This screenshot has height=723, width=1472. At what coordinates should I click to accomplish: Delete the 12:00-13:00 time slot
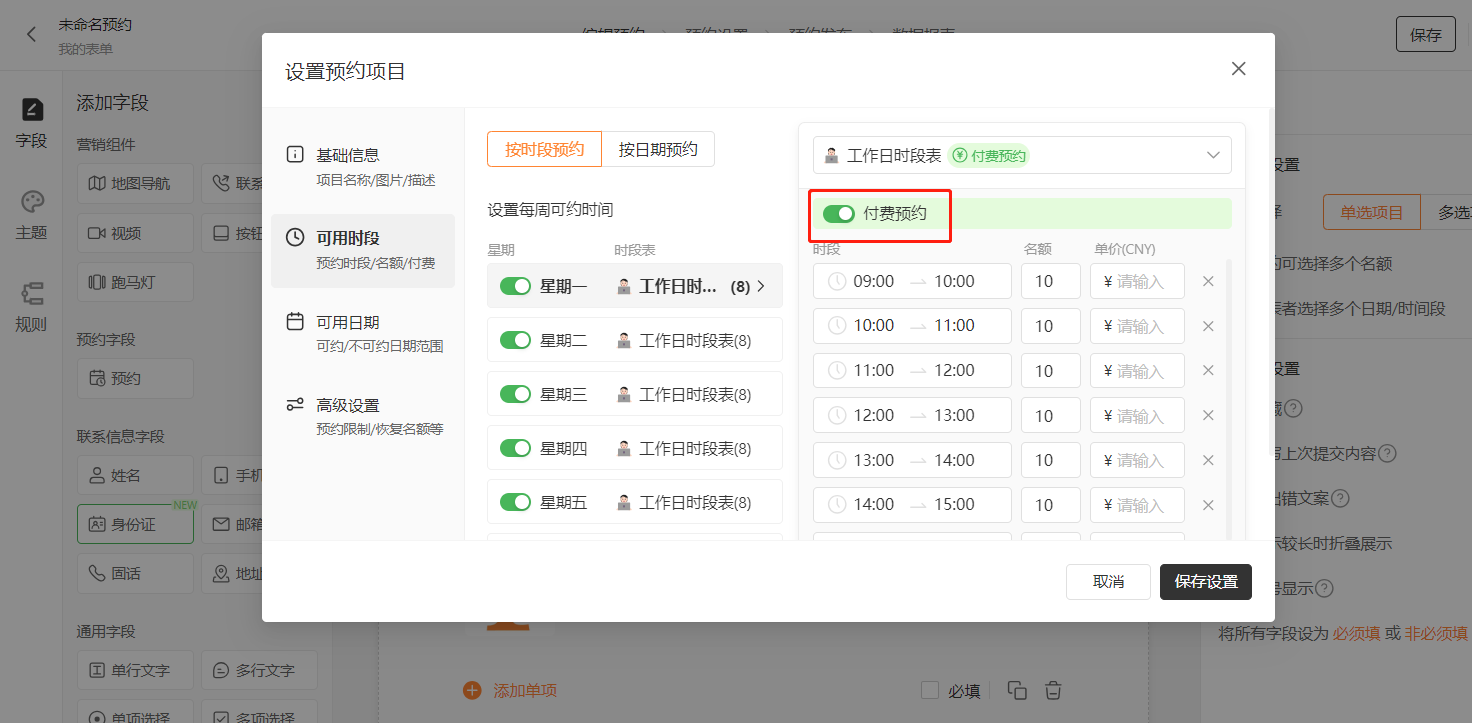tap(1208, 416)
